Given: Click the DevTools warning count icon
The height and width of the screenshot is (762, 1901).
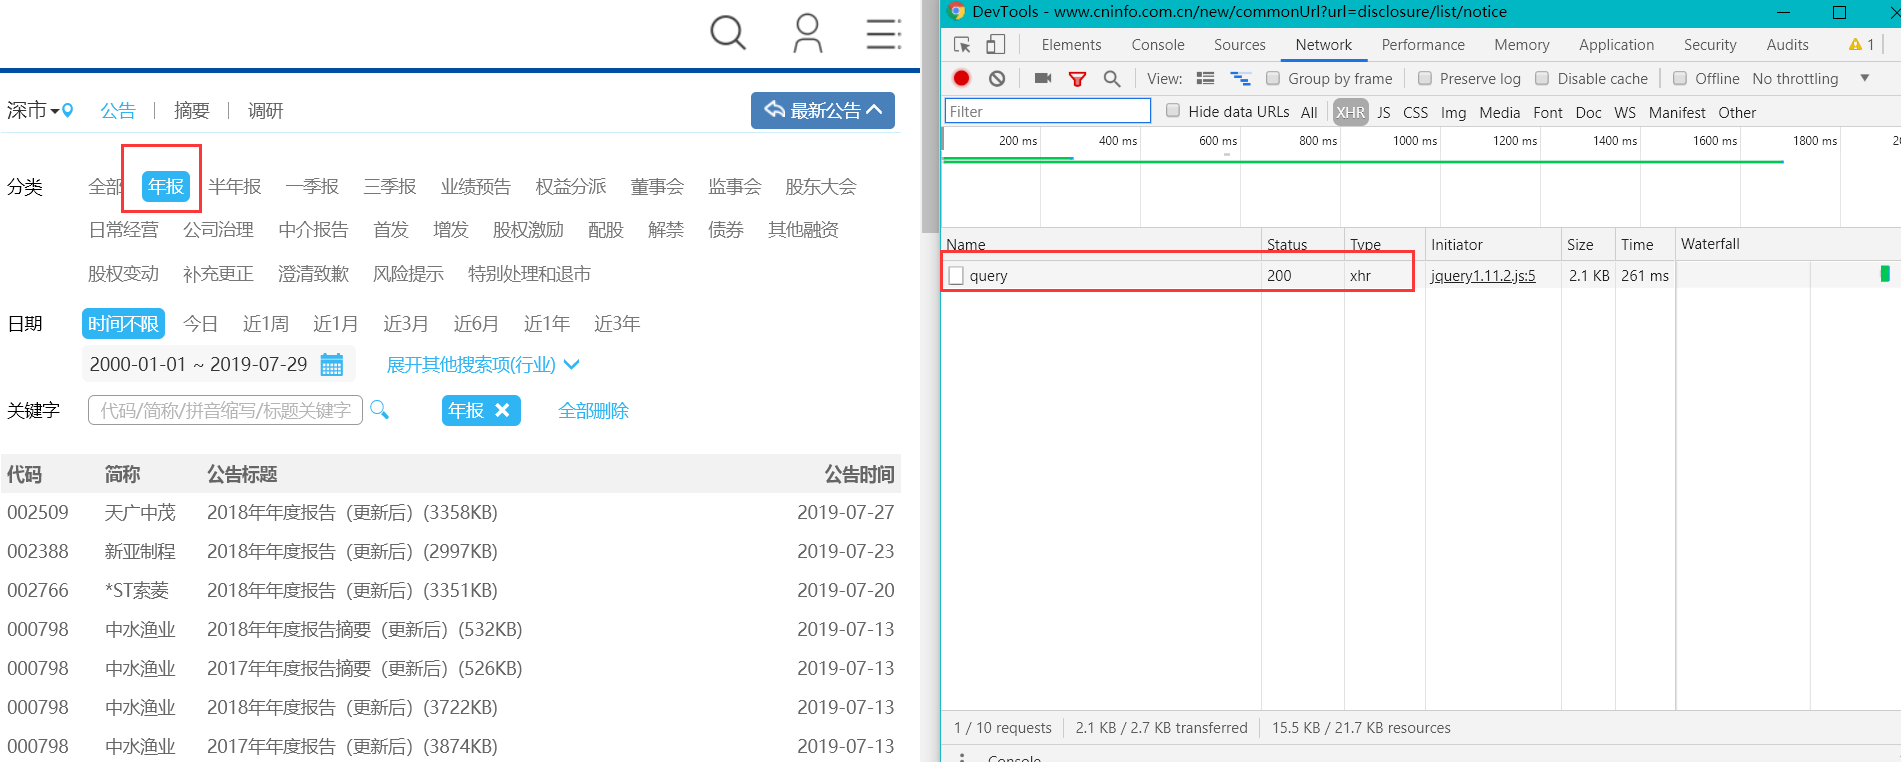Looking at the screenshot, I should point(1862,45).
